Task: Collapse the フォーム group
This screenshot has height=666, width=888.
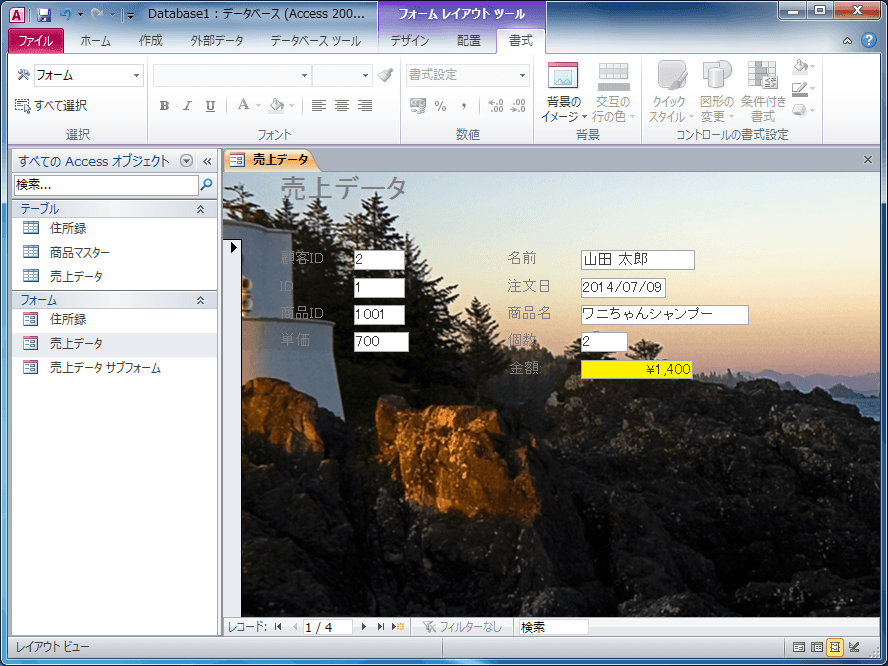Action: [x=200, y=301]
